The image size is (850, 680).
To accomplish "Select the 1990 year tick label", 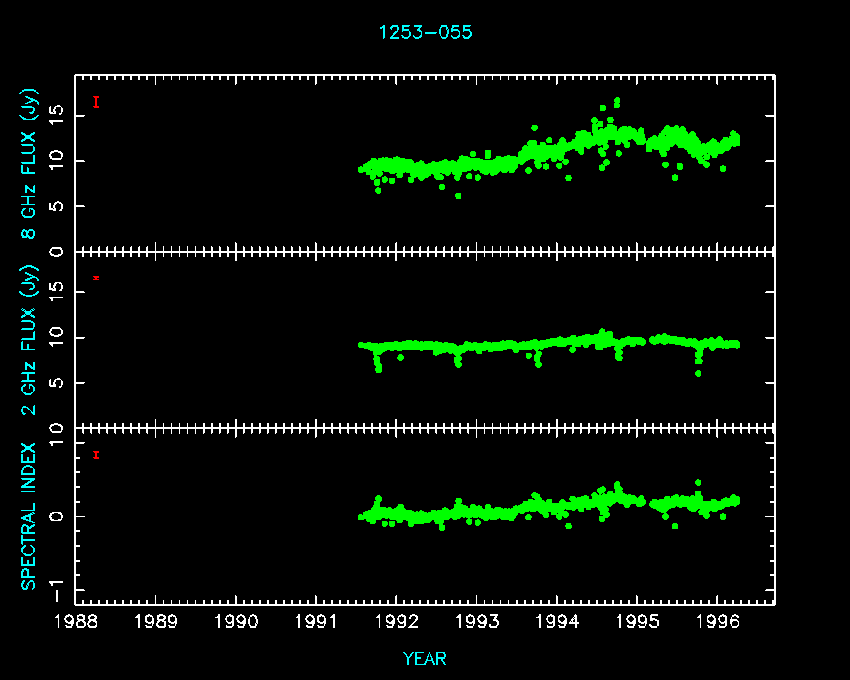I will pos(237,622).
